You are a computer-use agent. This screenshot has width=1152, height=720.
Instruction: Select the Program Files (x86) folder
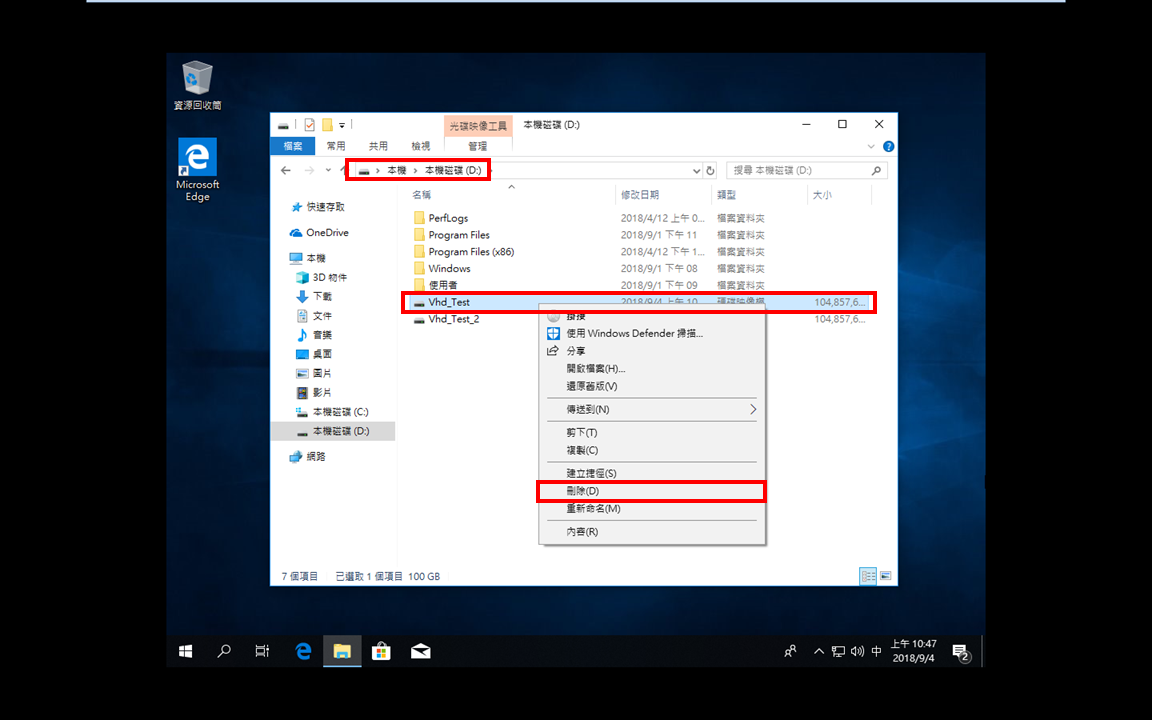pos(471,252)
